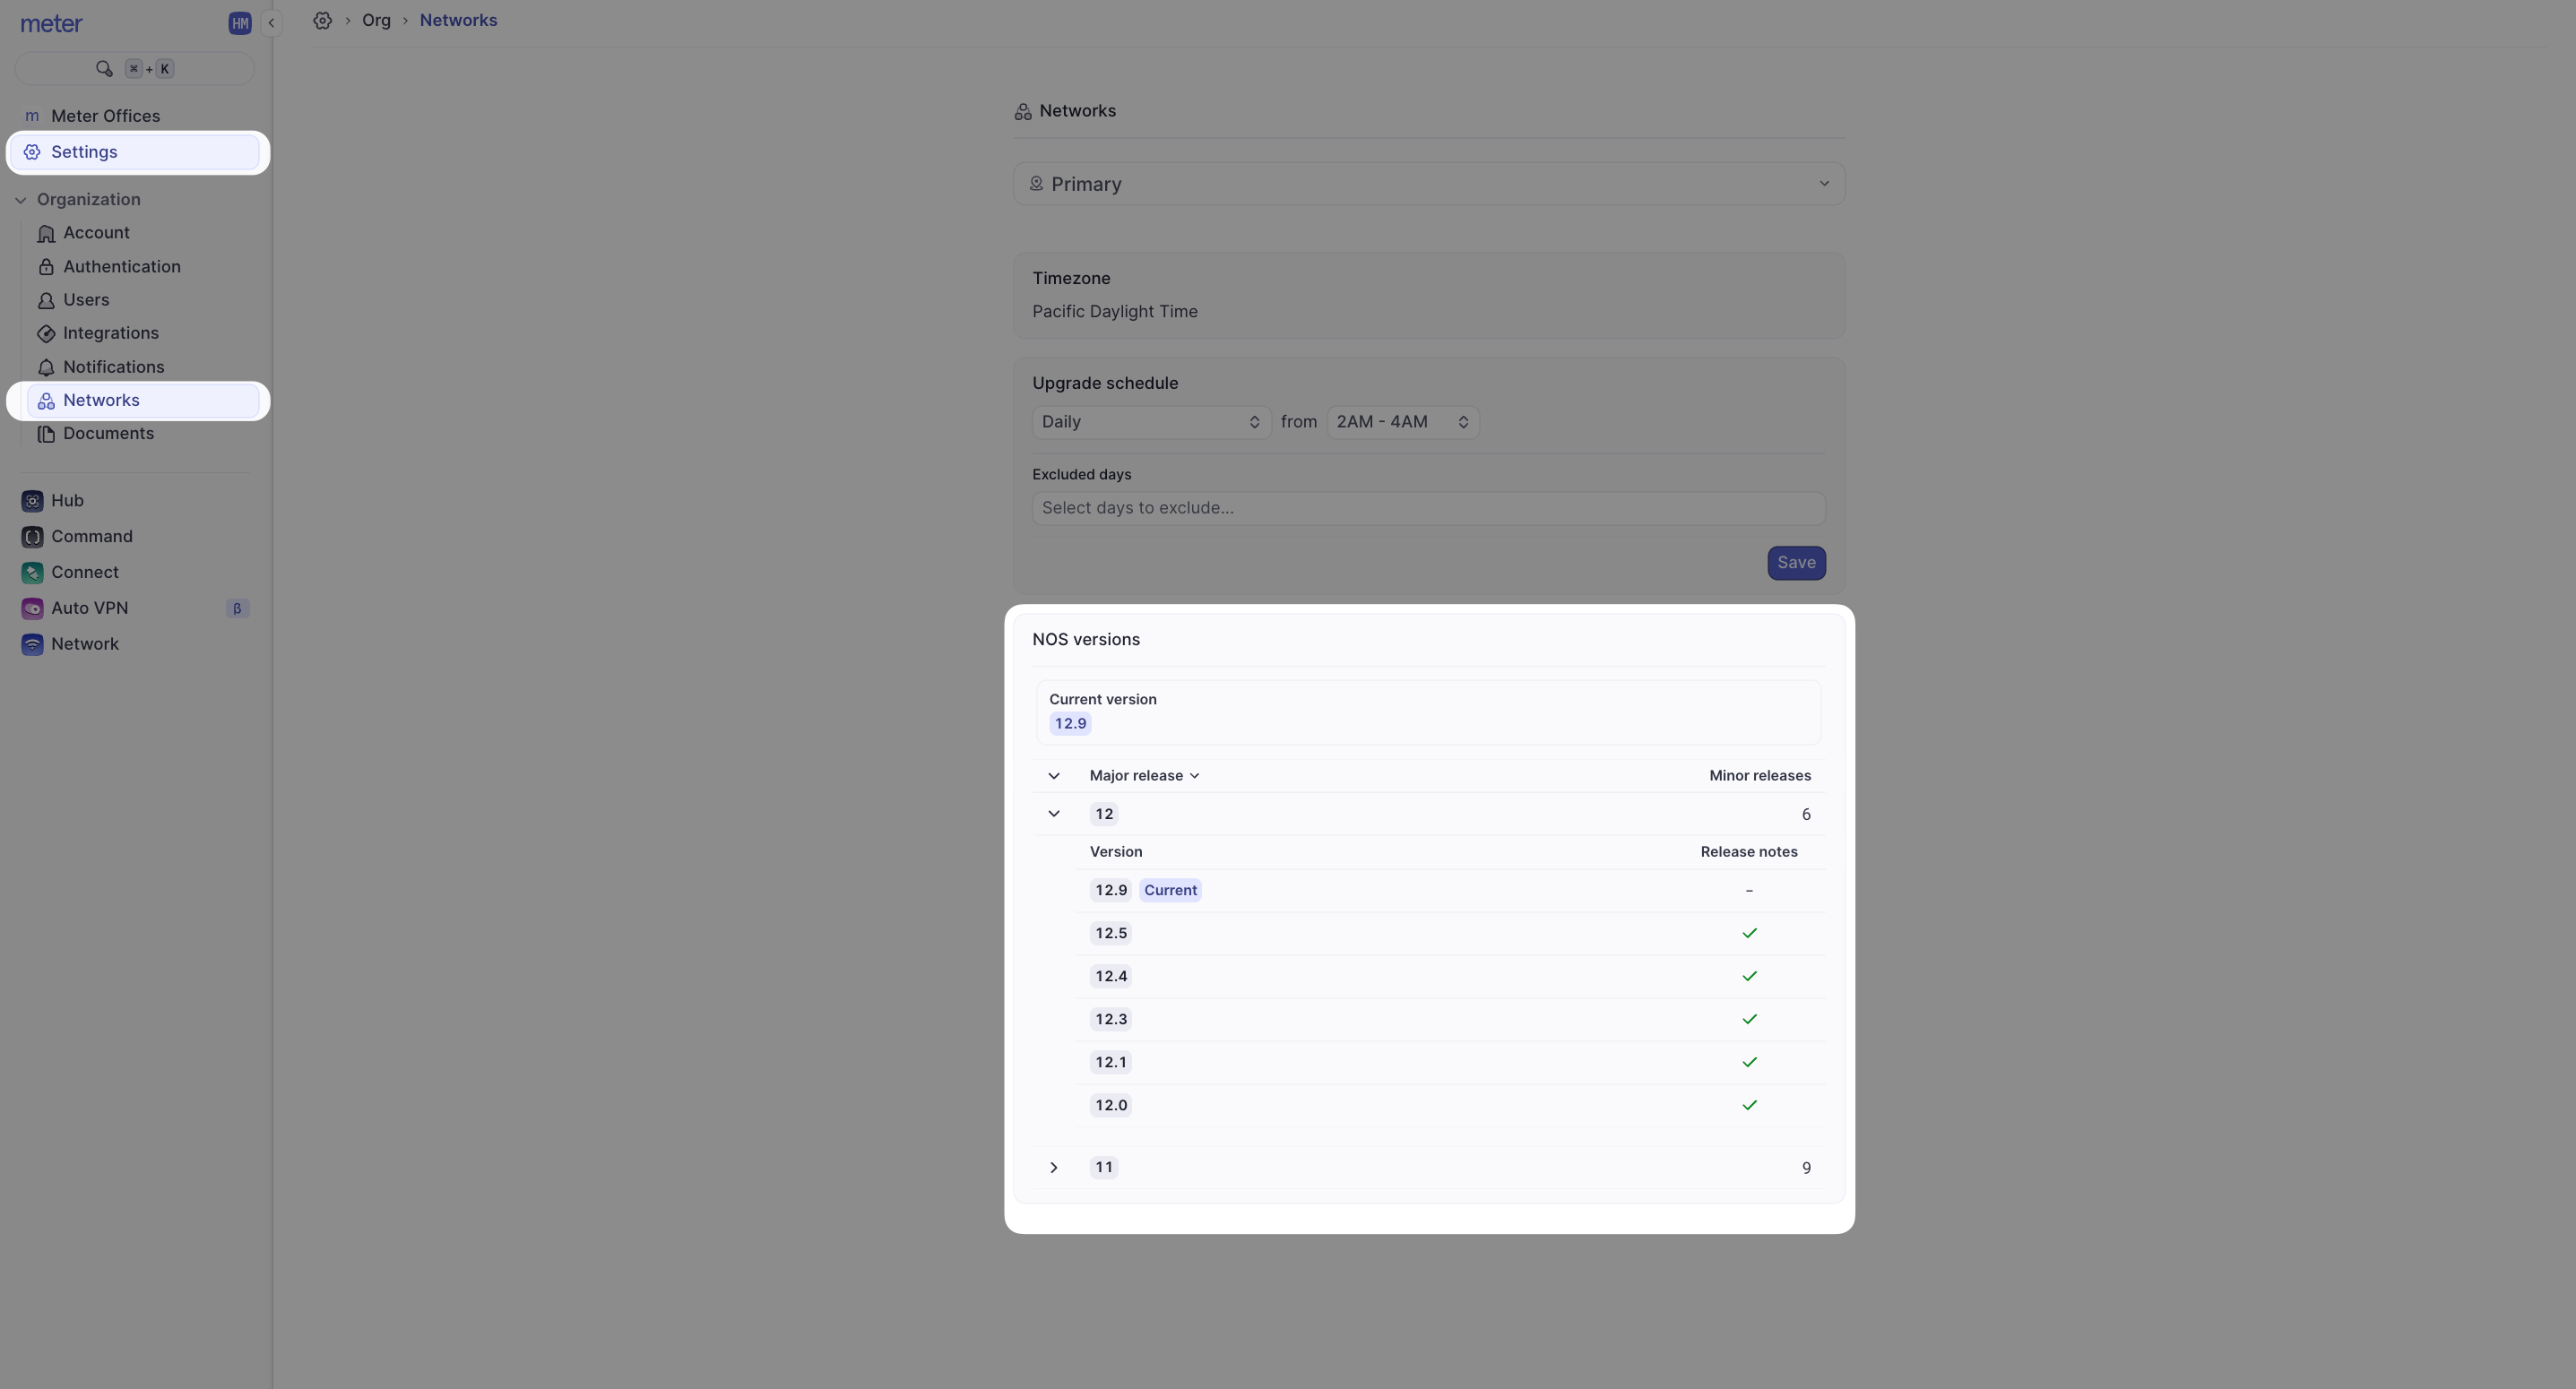Image resolution: width=2576 pixels, height=1389 pixels.
Task: Open the Users settings section
Action: pyautogui.click(x=86, y=299)
